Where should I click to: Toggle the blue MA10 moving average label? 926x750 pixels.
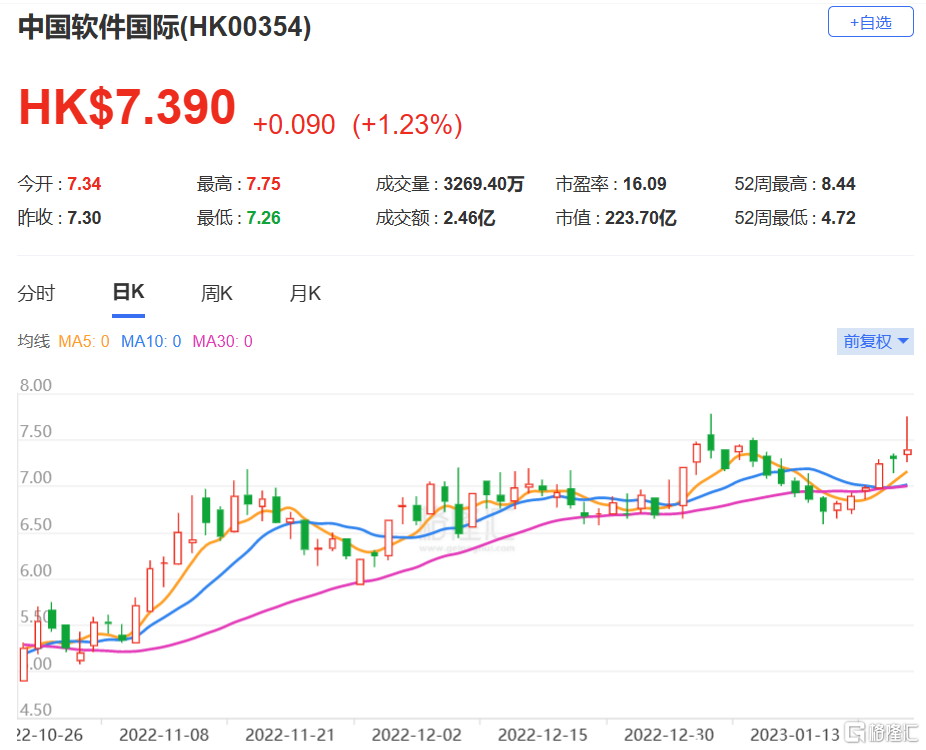pyautogui.click(x=150, y=342)
